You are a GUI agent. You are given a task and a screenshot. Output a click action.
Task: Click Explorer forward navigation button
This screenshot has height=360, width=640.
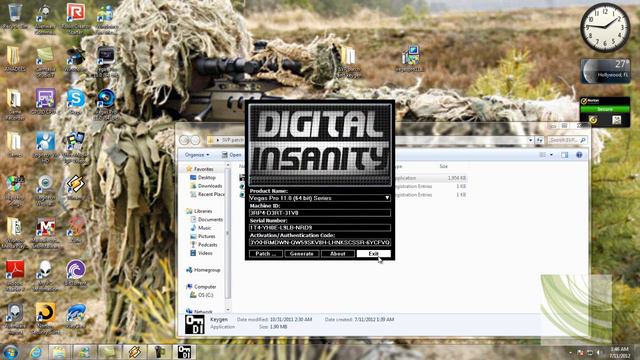196,140
